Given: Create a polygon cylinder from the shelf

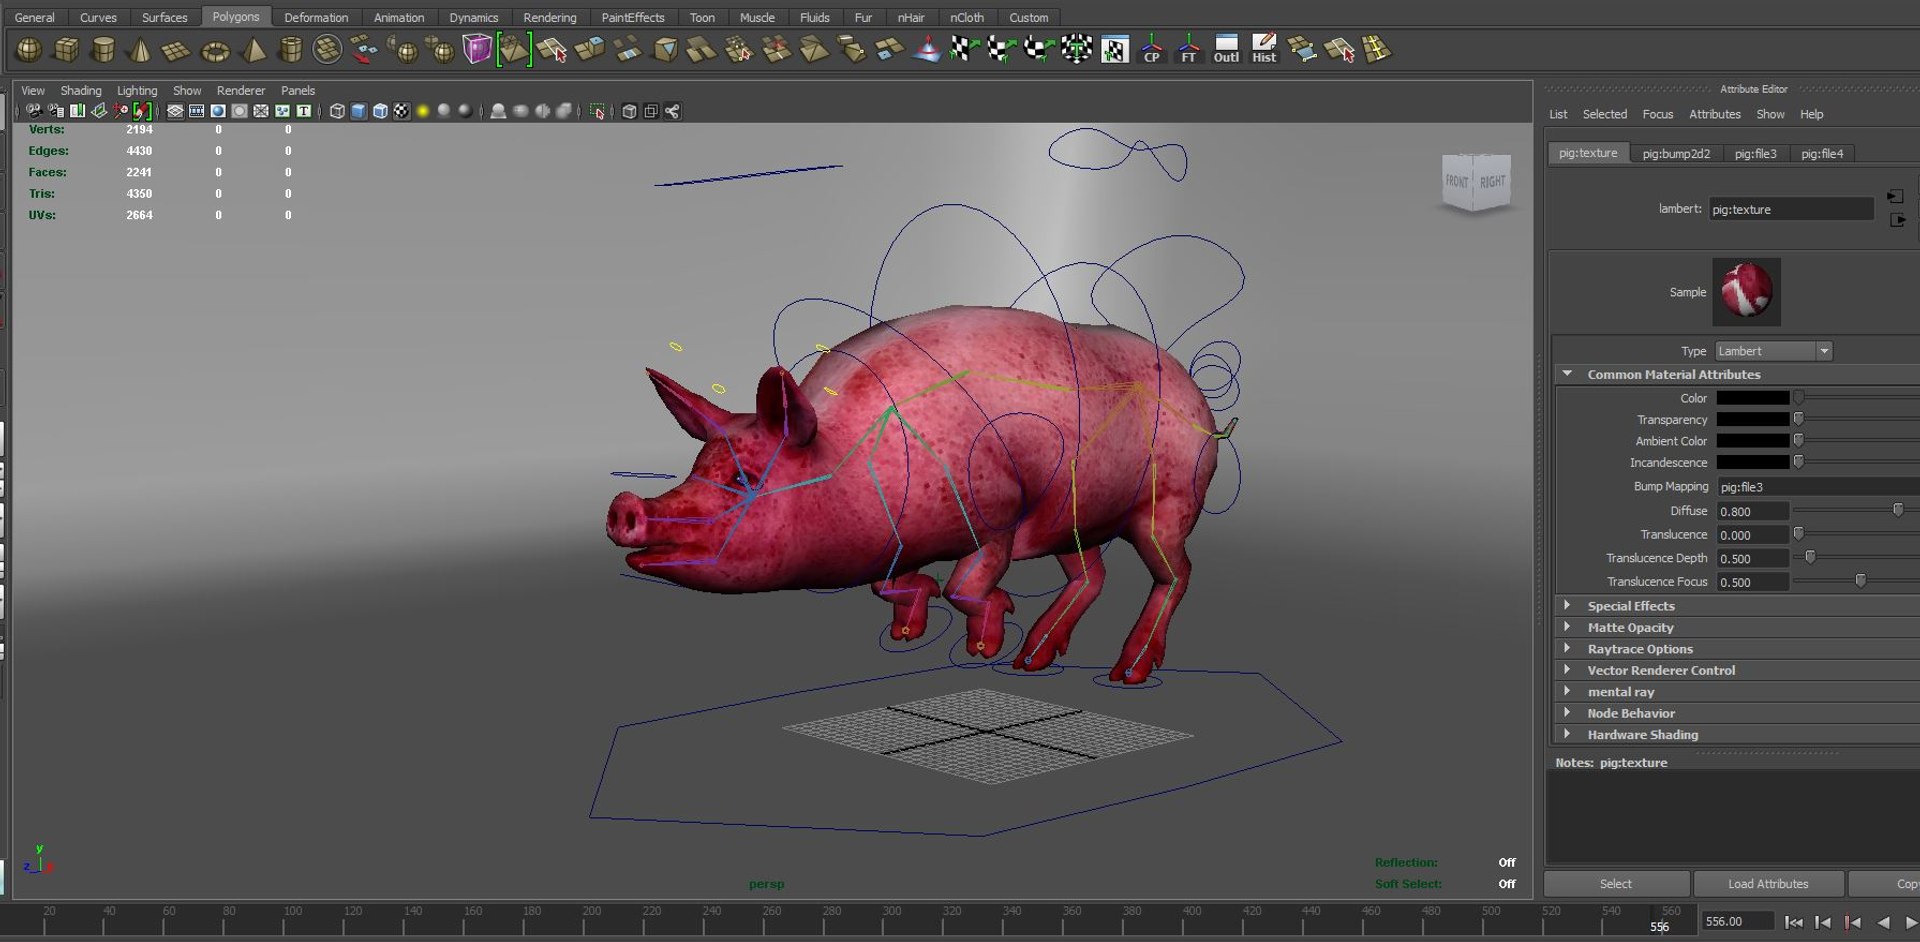Looking at the screenshot, I should [103, 49].
